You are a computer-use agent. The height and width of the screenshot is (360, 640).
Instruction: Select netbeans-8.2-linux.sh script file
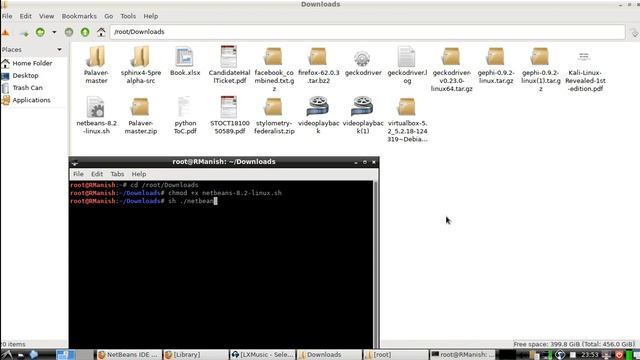[96, 116]
